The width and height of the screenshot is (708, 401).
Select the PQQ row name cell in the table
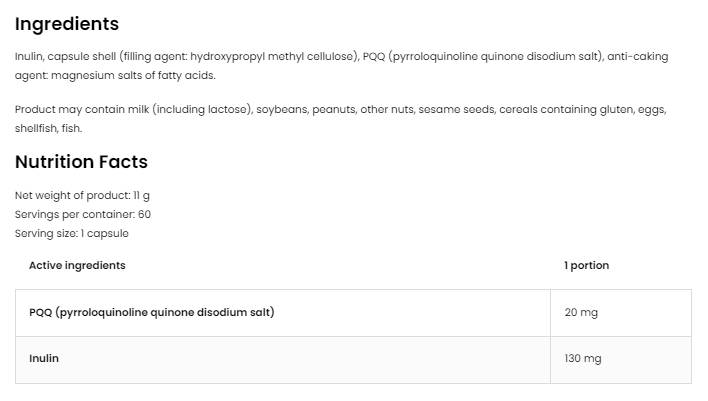151,312
